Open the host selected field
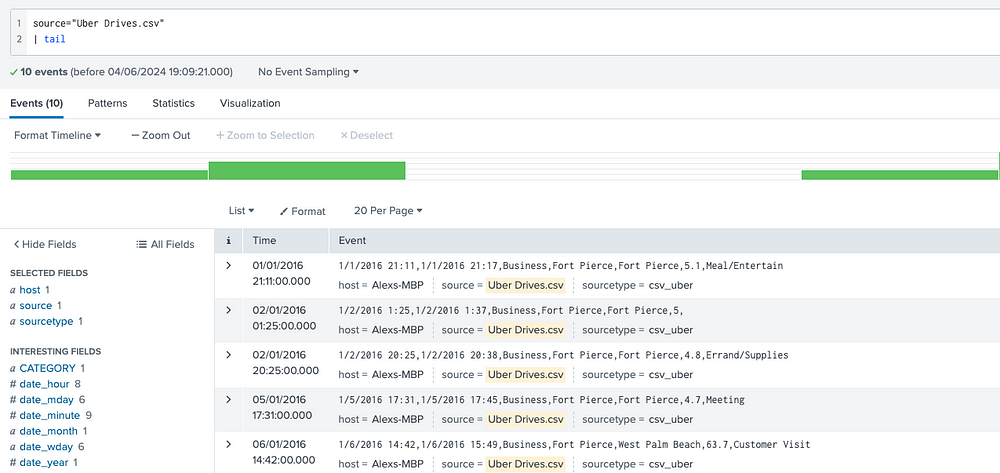This screenshot has width=1000, height=473. click(x=30, y=290)
